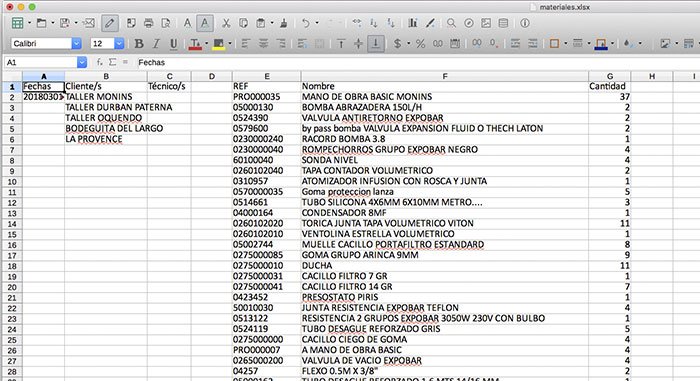Apply the yellow highlight color swatch
700x381 pixels.
tap(219, 44)
